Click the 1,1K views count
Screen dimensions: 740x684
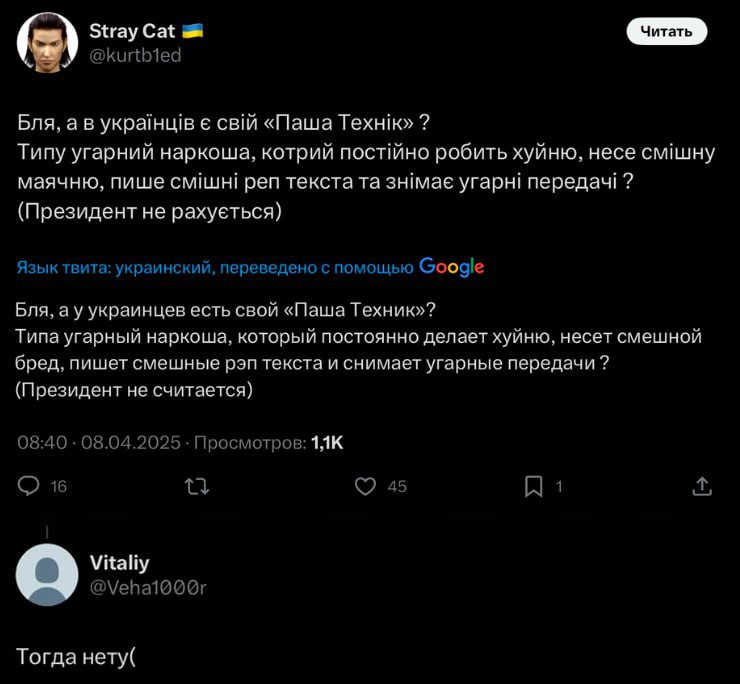(327, 442)
